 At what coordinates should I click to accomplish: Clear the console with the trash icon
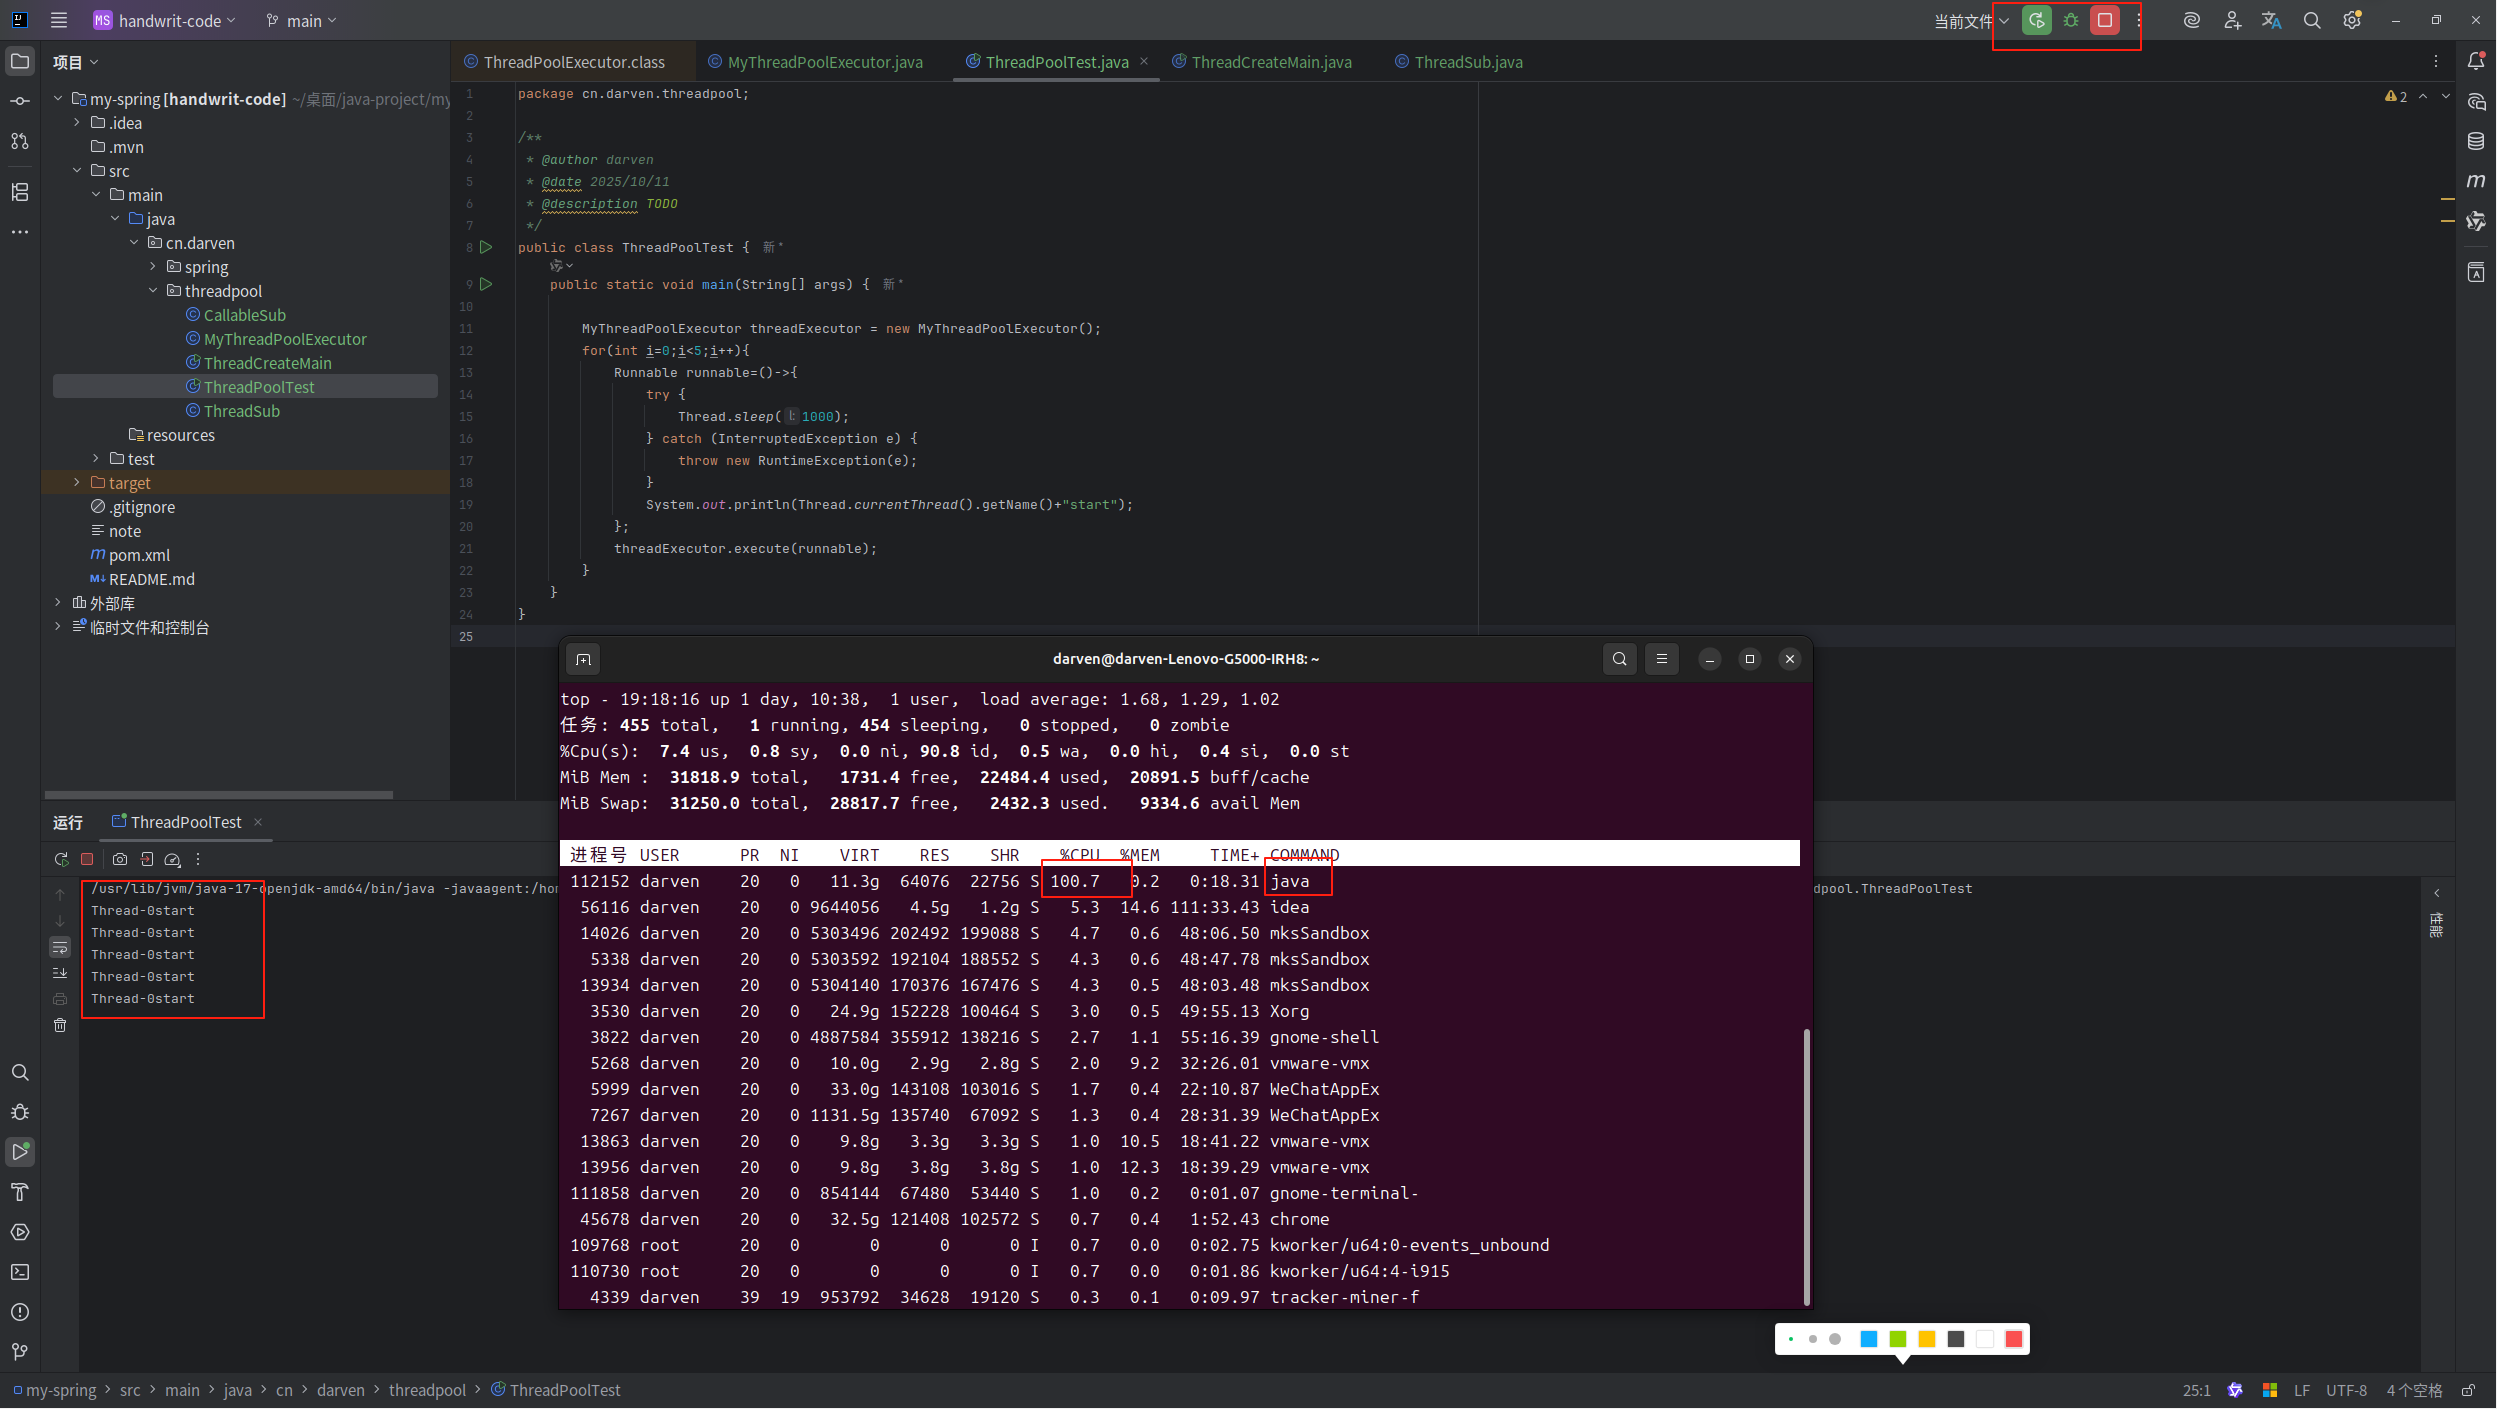60,1025
